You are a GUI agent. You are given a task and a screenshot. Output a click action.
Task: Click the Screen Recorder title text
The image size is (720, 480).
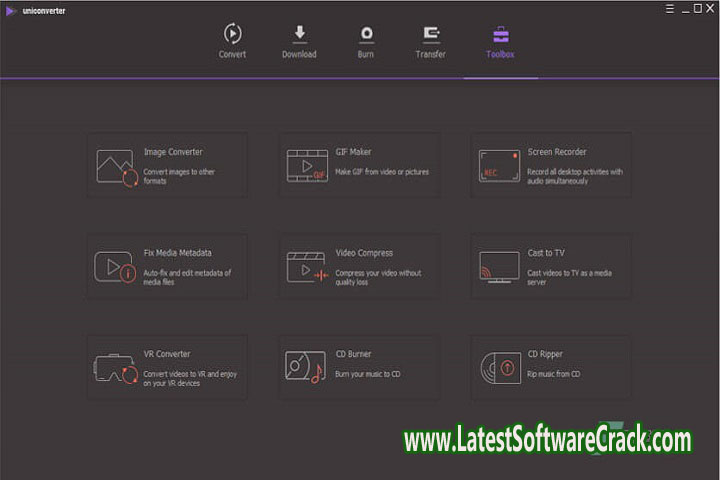pos(557,153)
